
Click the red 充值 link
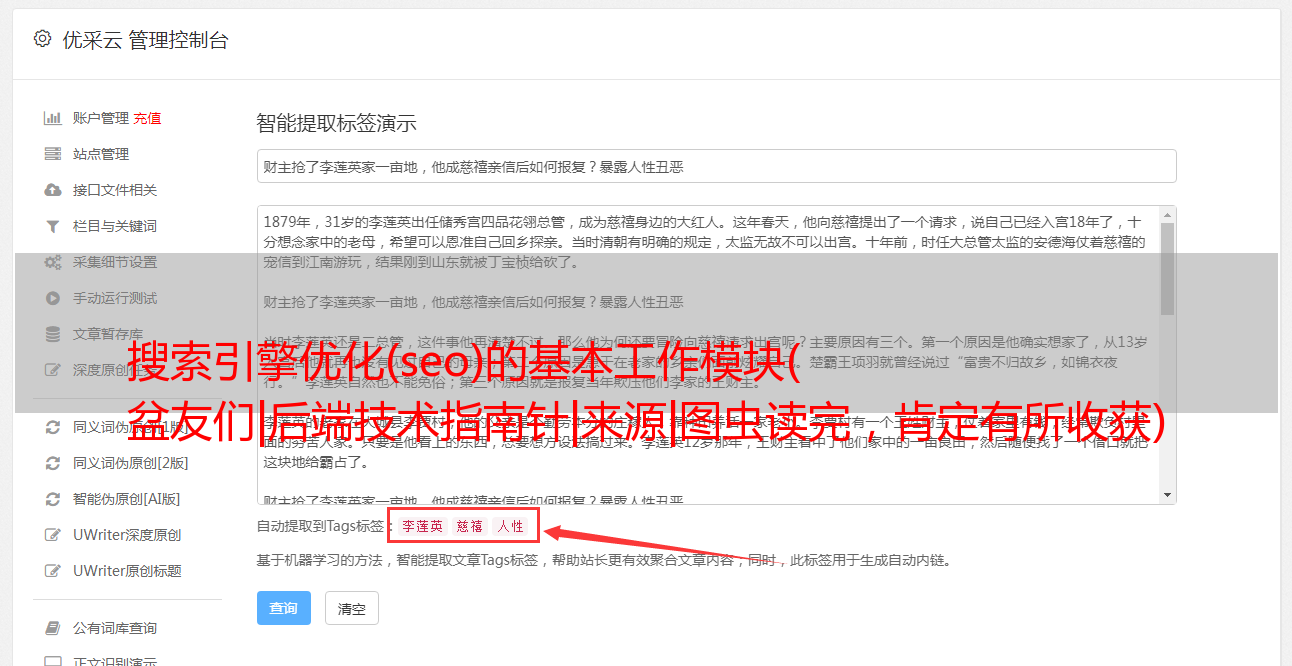click(147, 118)
